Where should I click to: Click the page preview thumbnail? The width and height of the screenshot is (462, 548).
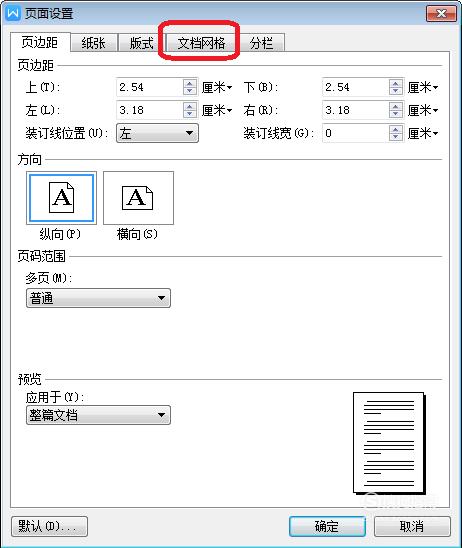coord(389,443)
